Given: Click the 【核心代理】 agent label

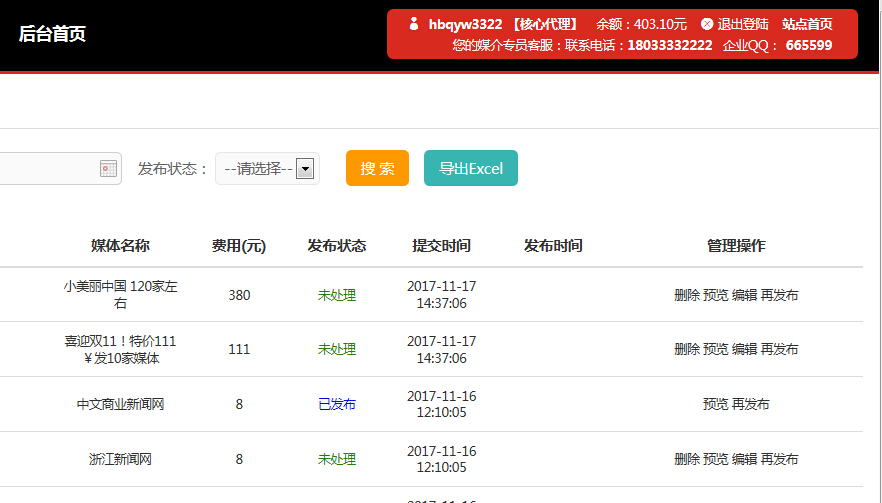Looking at the screenshot, I should click(544, 24).
